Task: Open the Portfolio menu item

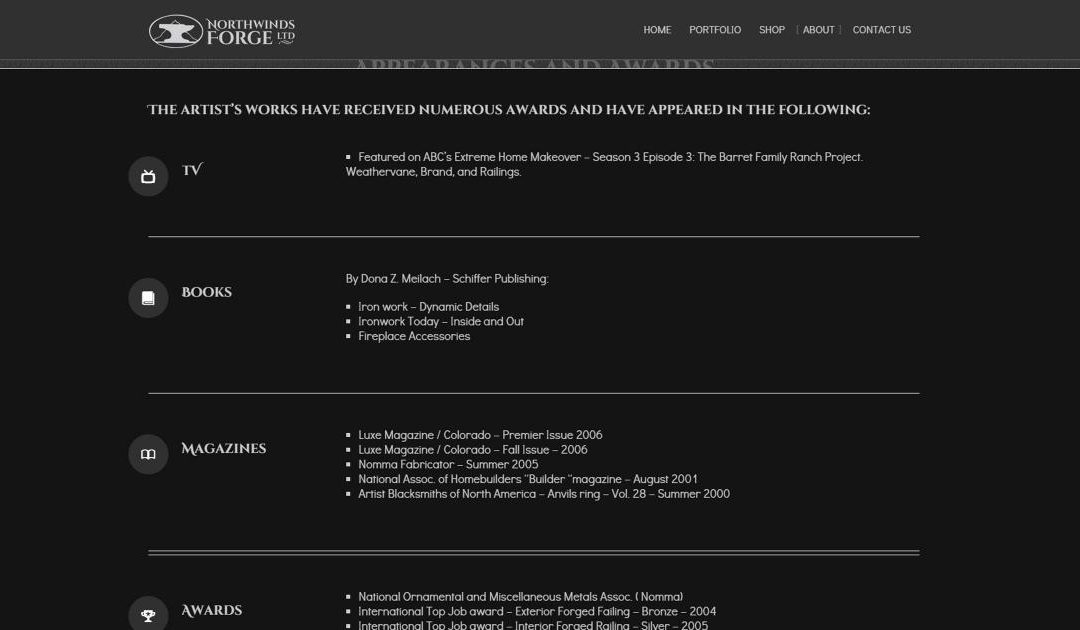Action: click(x=715, y=30)
